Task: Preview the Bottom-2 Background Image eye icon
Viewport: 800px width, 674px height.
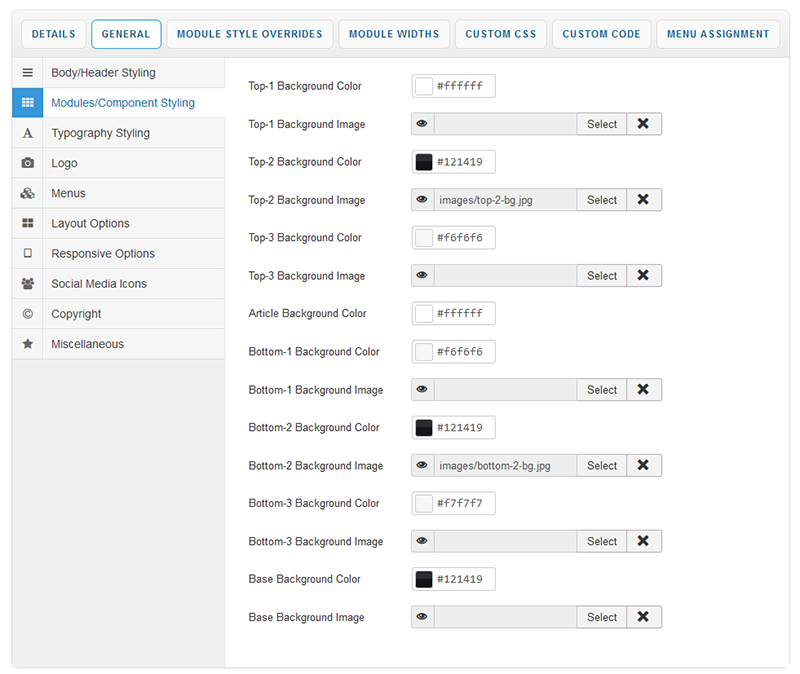Action: coord(422,465)
